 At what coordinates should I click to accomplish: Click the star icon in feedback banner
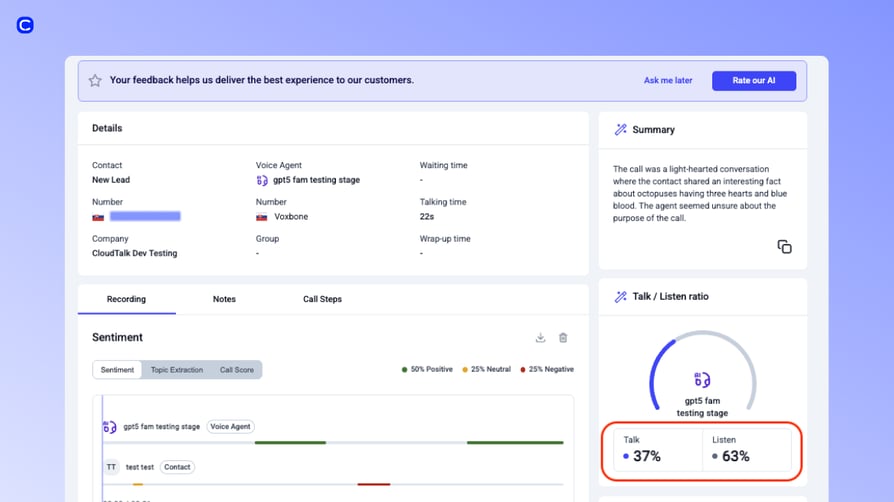point(95,80)
